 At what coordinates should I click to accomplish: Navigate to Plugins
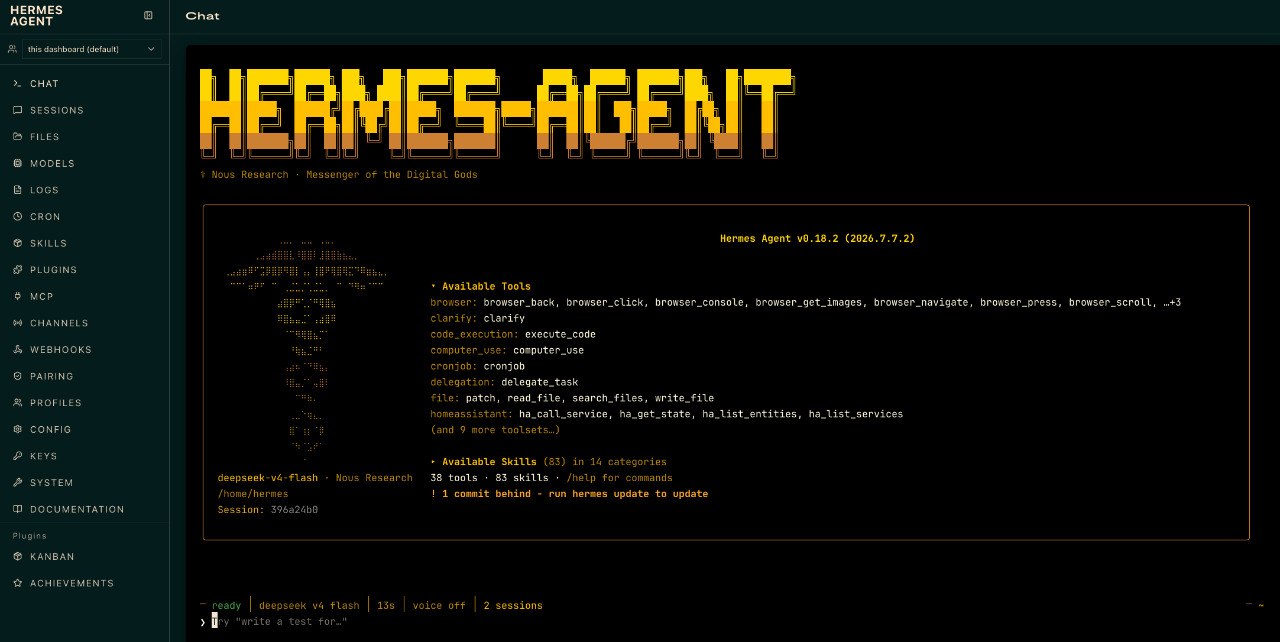(x=85, y=270)
